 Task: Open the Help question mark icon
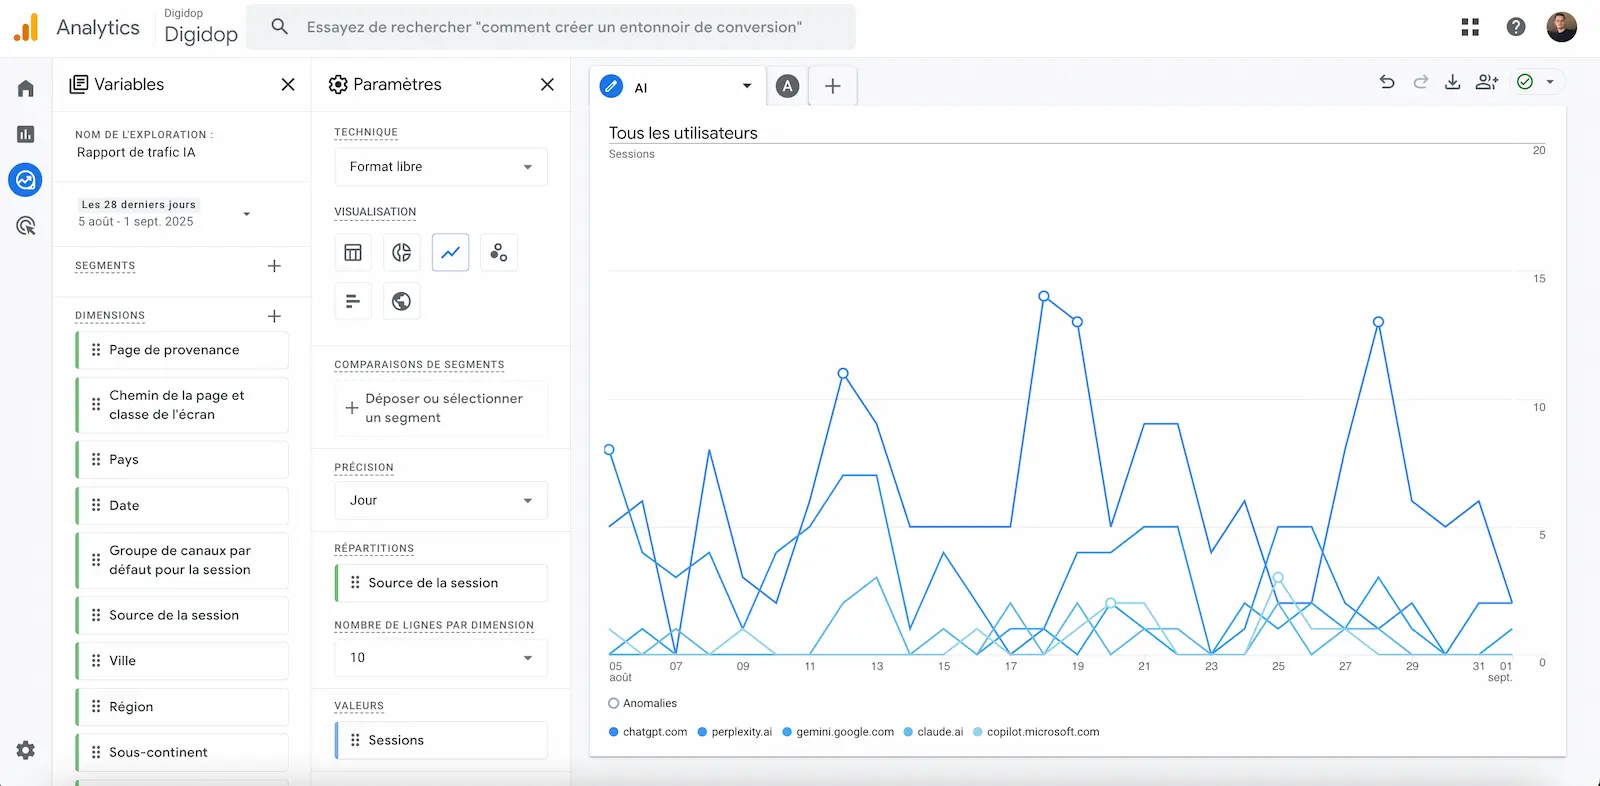pos(1516,27)
